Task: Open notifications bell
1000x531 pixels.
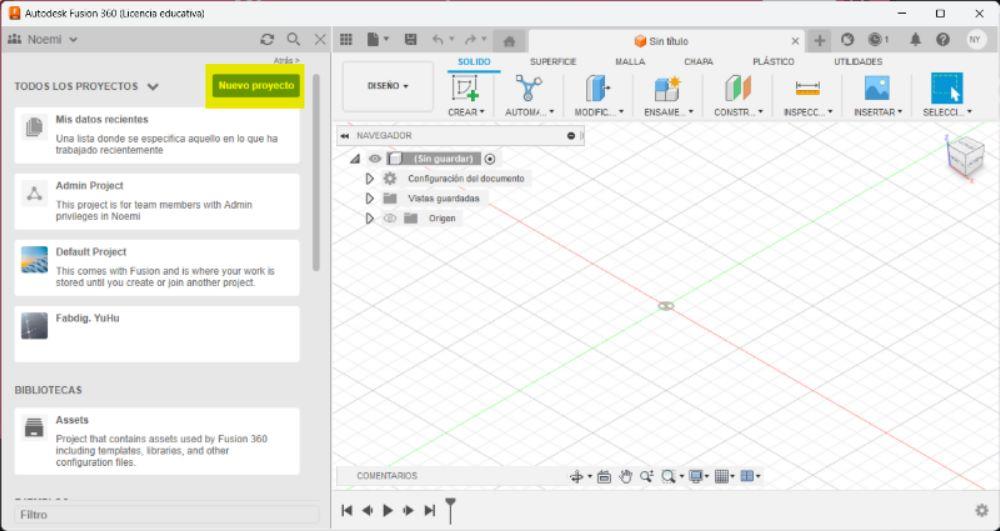Action: (915, 40)
